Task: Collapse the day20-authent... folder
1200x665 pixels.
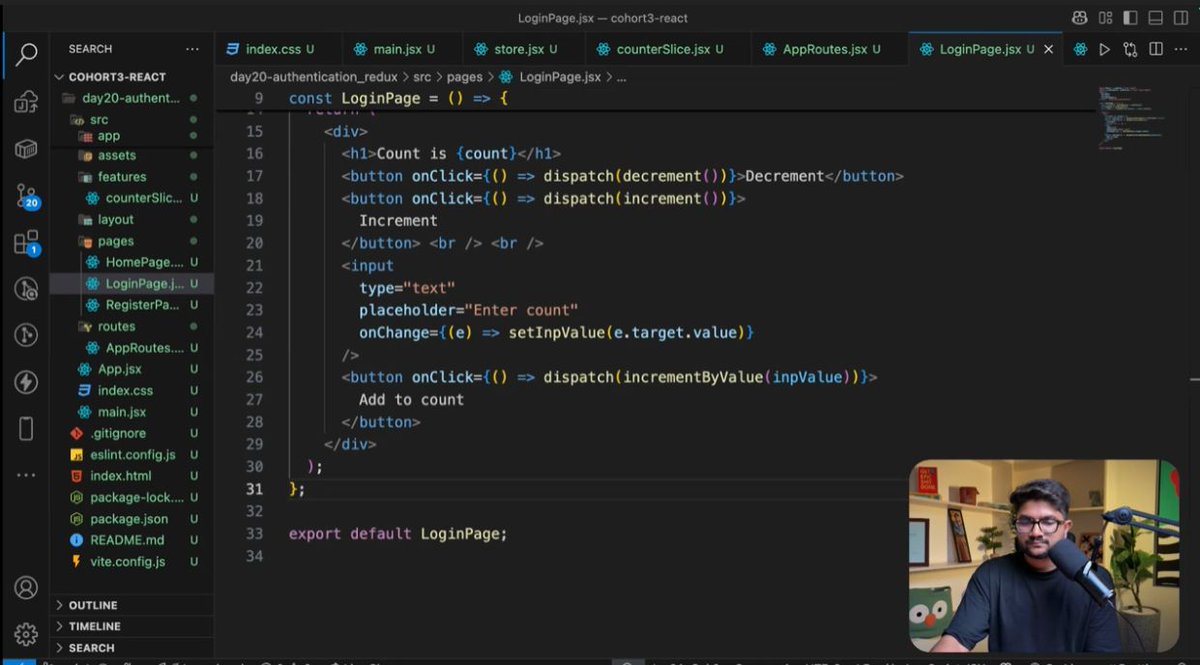Action: 132,98
